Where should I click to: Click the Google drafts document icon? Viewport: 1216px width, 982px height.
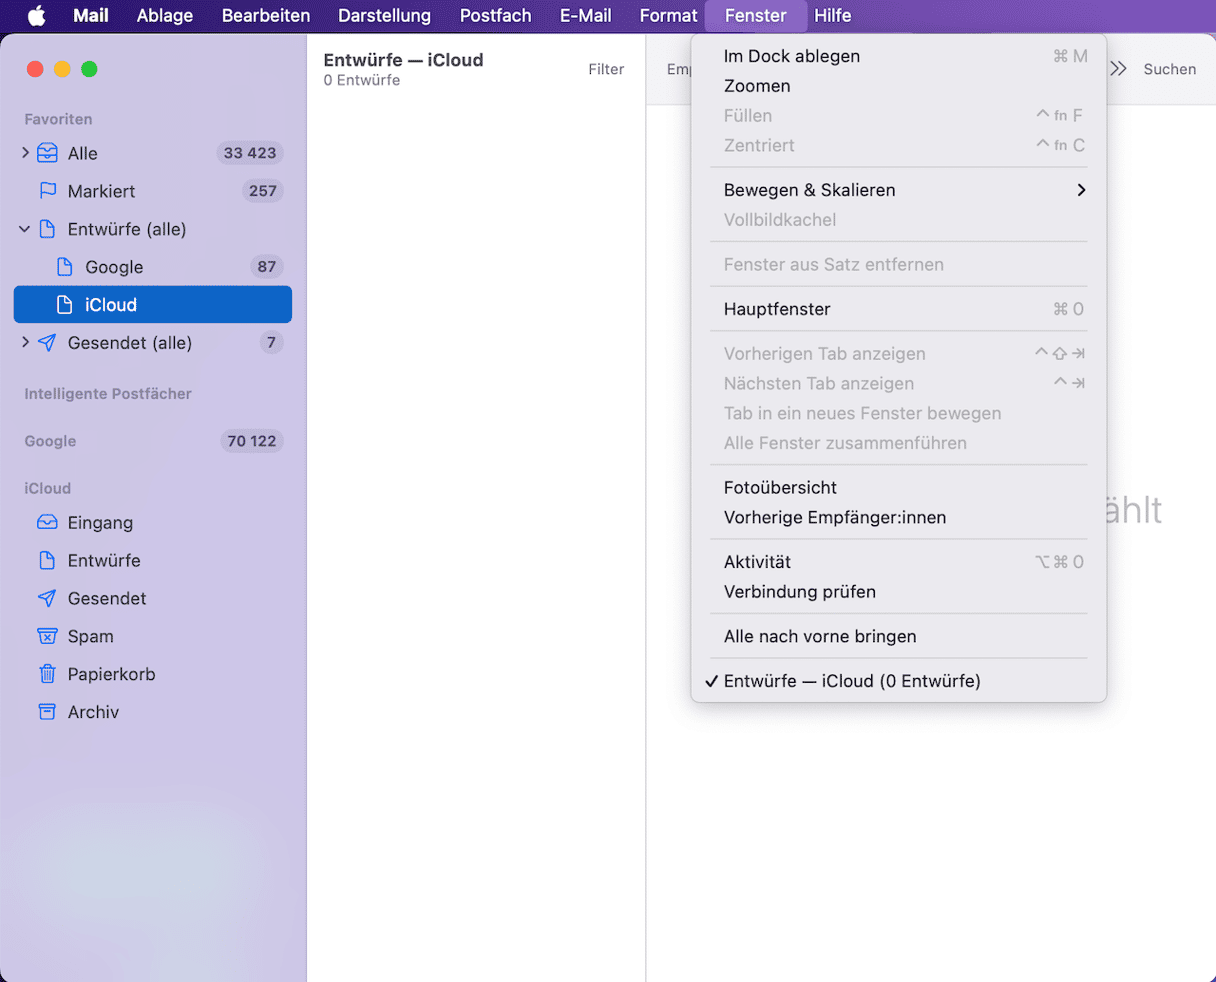point(65,267)
